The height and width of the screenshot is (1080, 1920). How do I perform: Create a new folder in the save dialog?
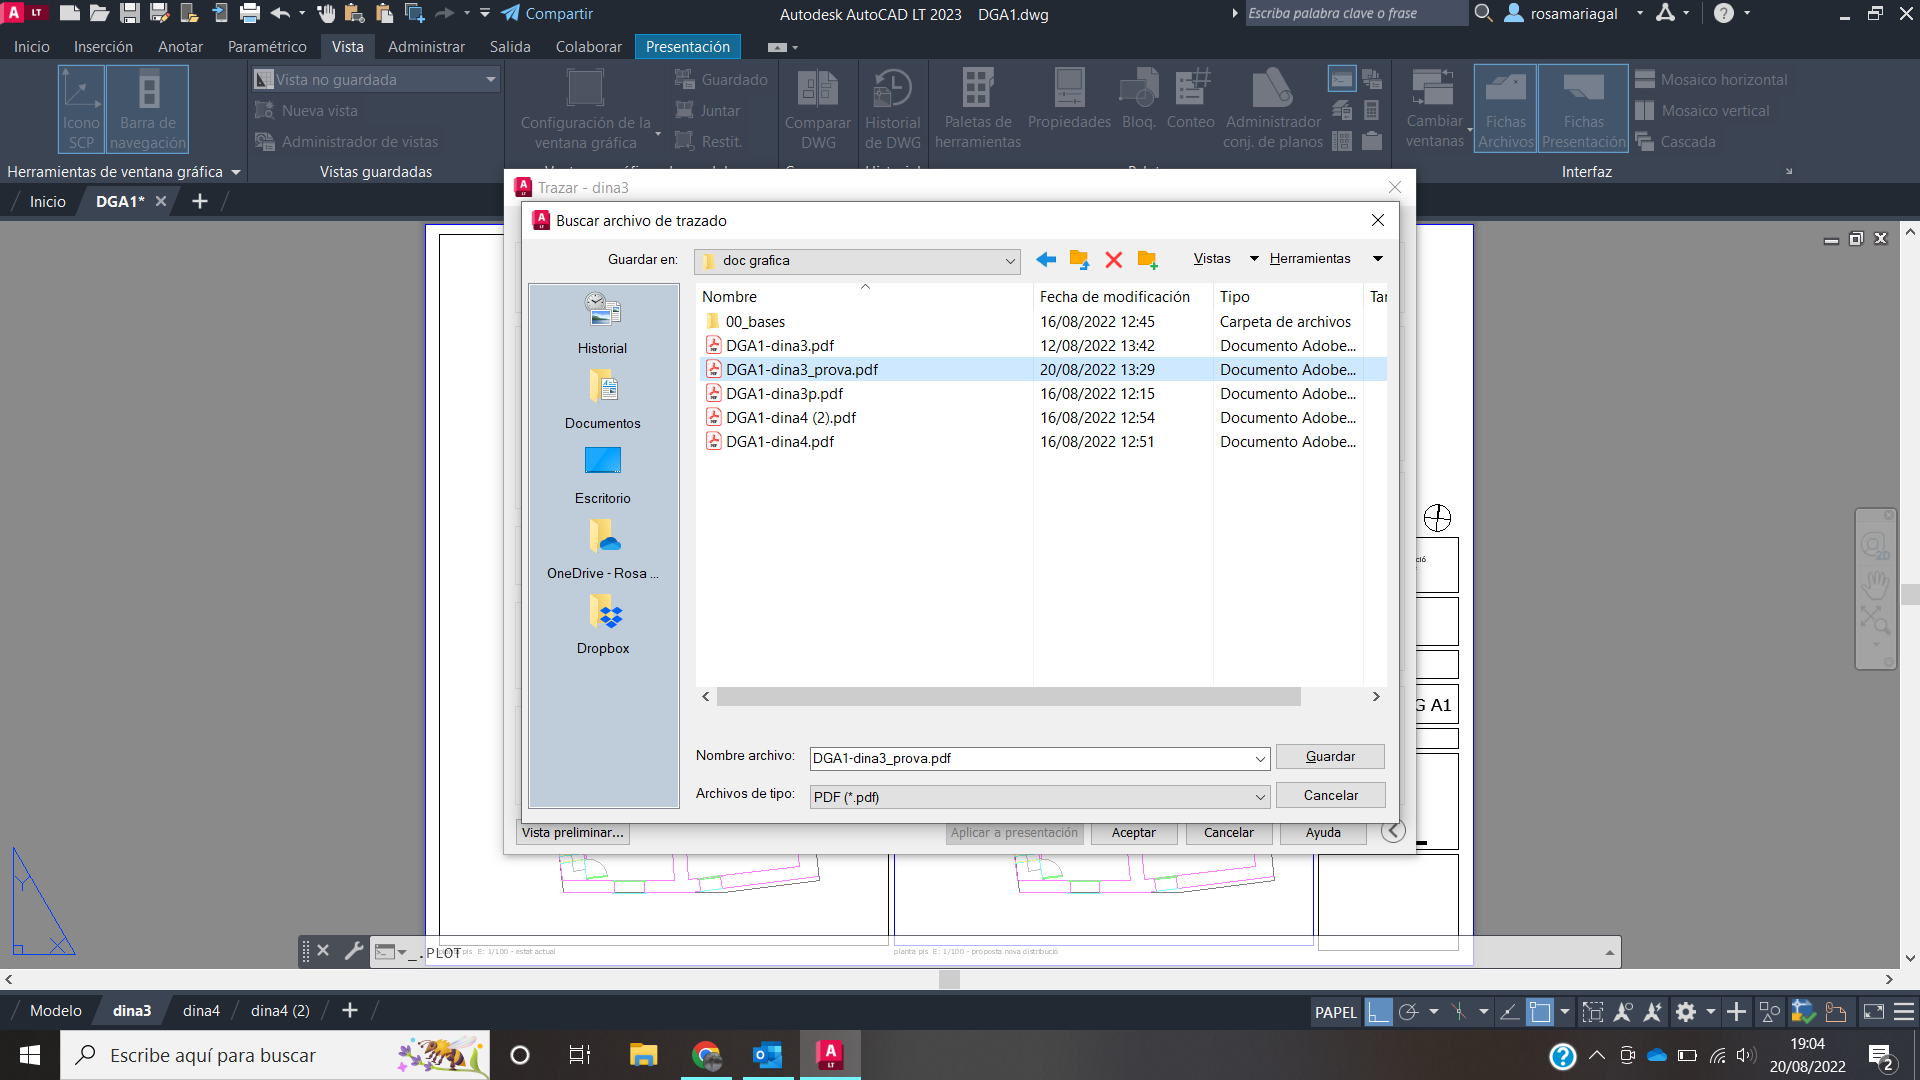1147,259
